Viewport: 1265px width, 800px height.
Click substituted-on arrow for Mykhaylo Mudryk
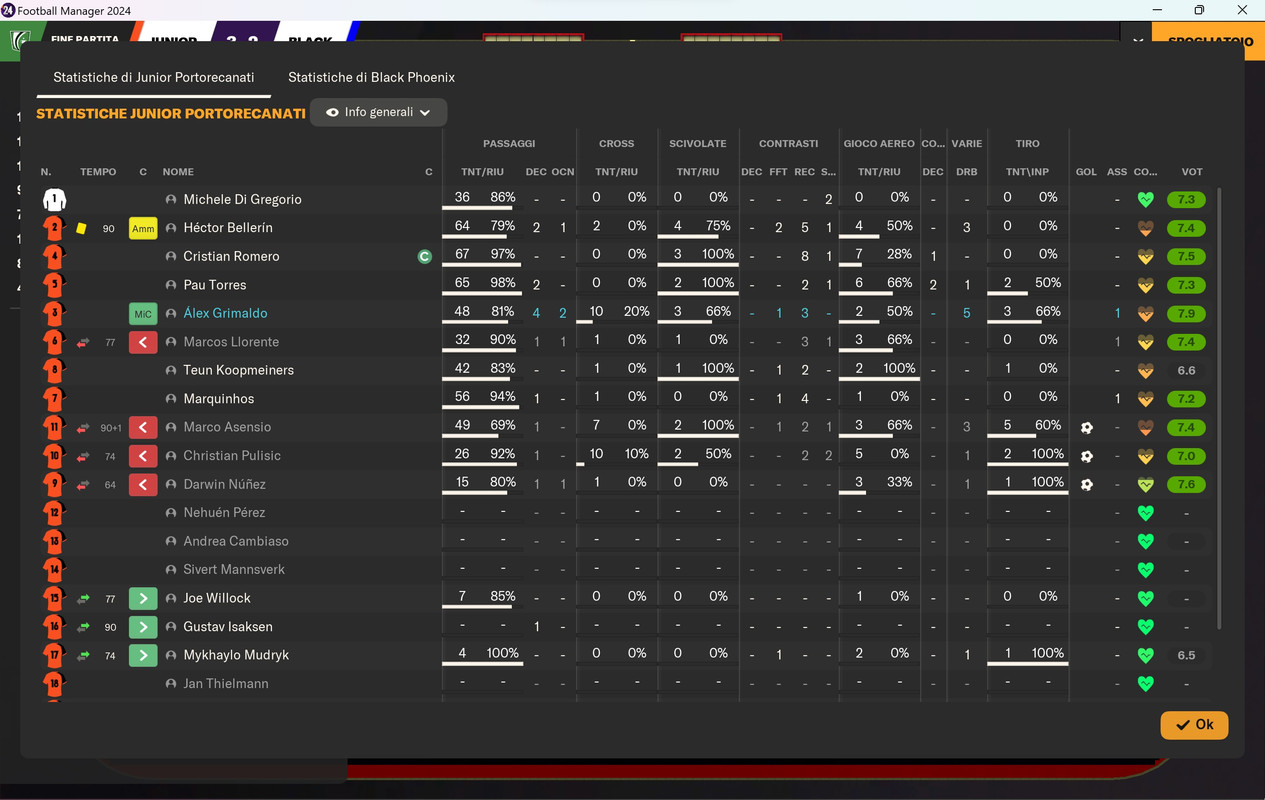tap(143, 655)
